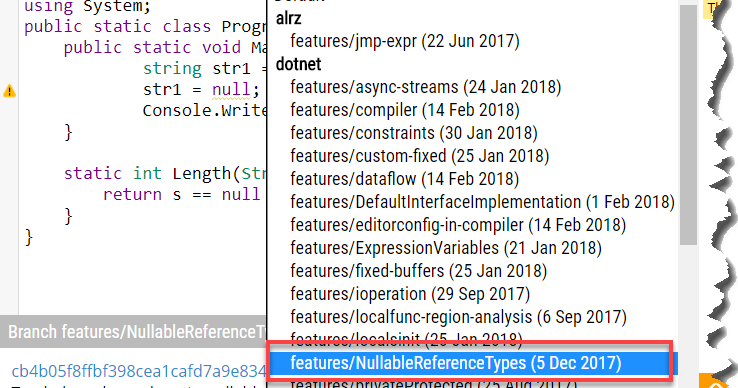Click the Branch features/NullableReference header bar
Image resolution: width=738 pixels, height=388 pixels.
tap(133, 331)
